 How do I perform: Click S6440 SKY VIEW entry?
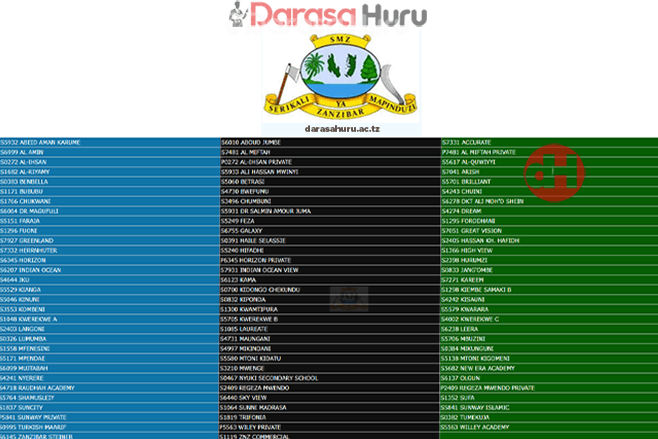244,398
